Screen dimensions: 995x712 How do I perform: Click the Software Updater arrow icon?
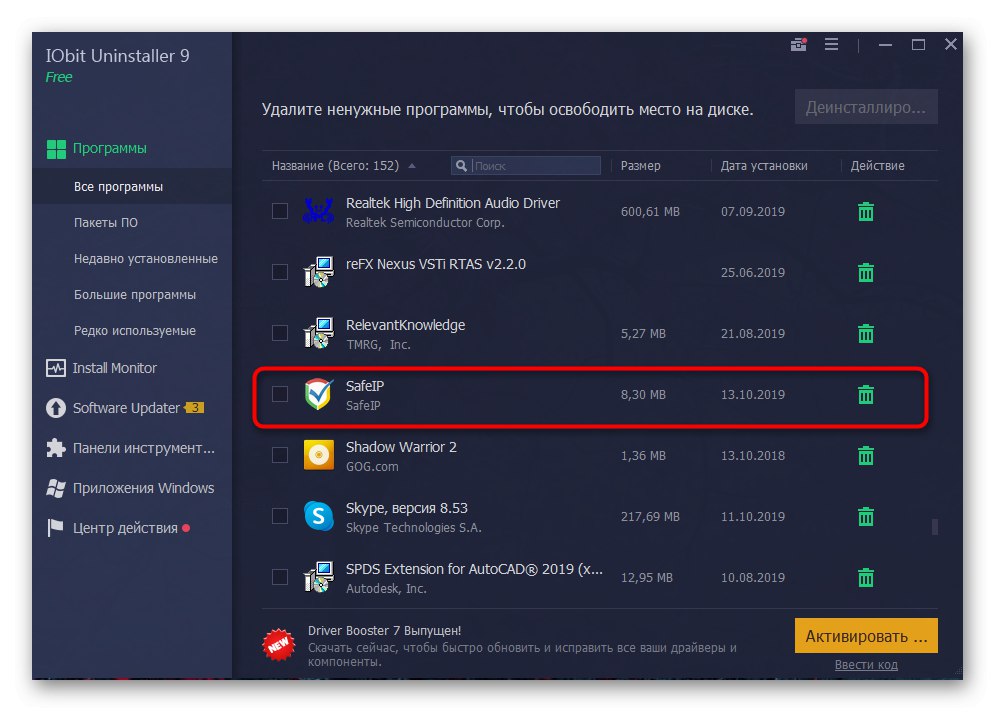click(56, 408)
